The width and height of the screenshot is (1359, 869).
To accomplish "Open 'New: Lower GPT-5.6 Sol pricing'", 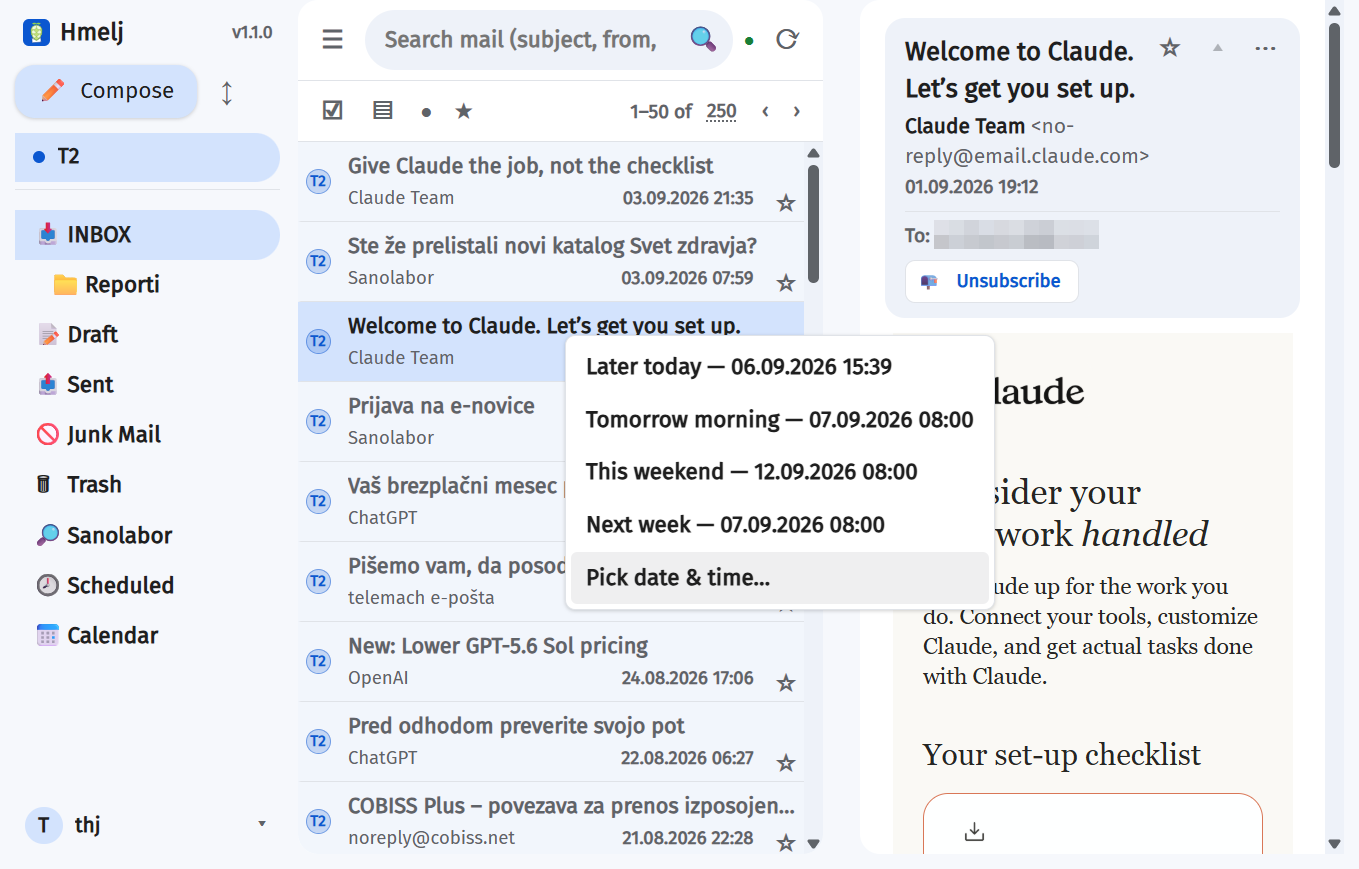I will coord(550,661).
